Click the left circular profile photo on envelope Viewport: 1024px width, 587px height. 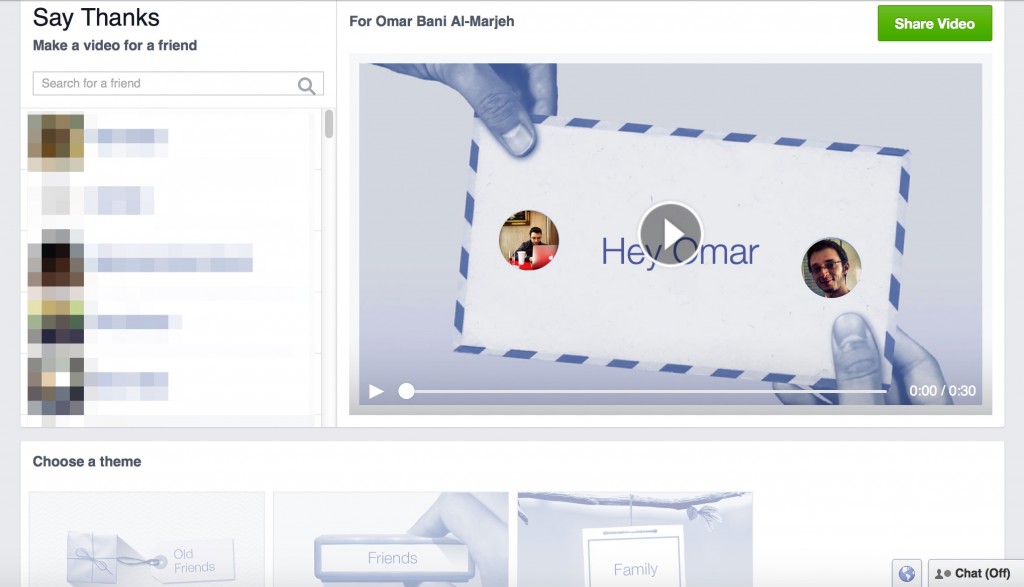(x=528, y=240)
